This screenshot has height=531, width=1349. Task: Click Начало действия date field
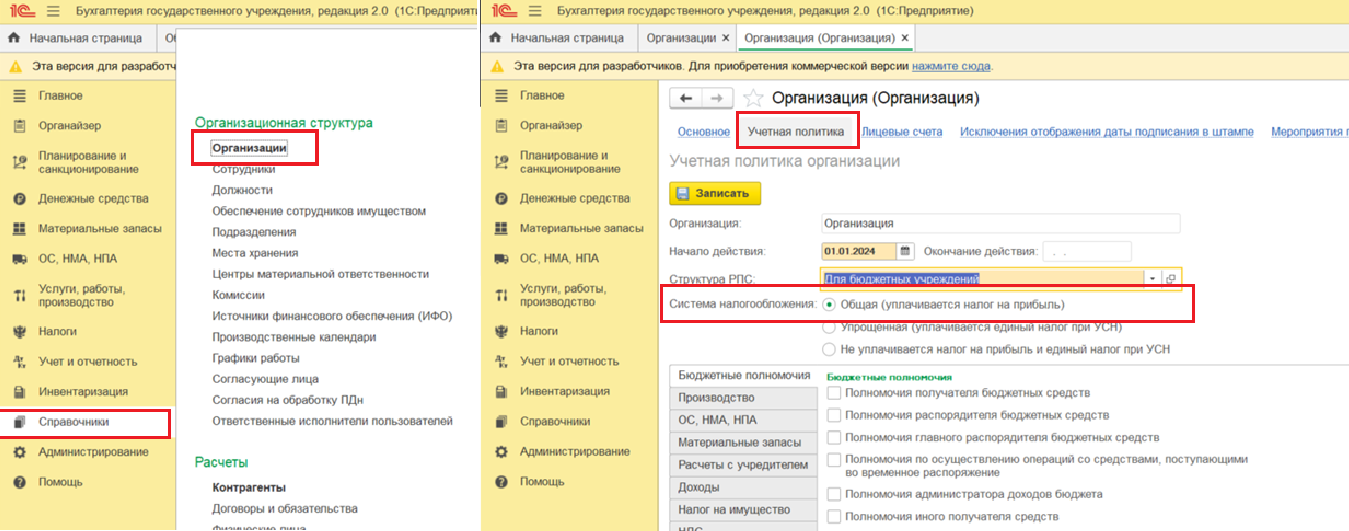pos(859,251)
